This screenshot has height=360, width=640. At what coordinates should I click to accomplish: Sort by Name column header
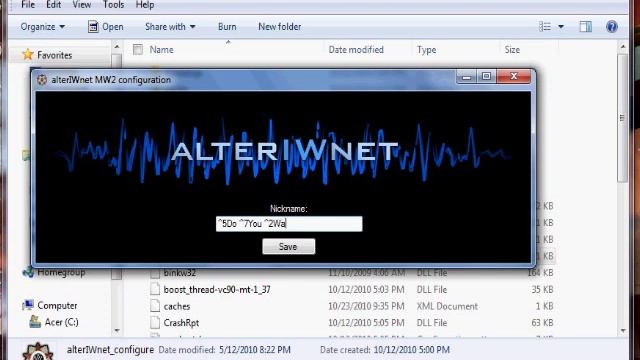tap(161, 49)
